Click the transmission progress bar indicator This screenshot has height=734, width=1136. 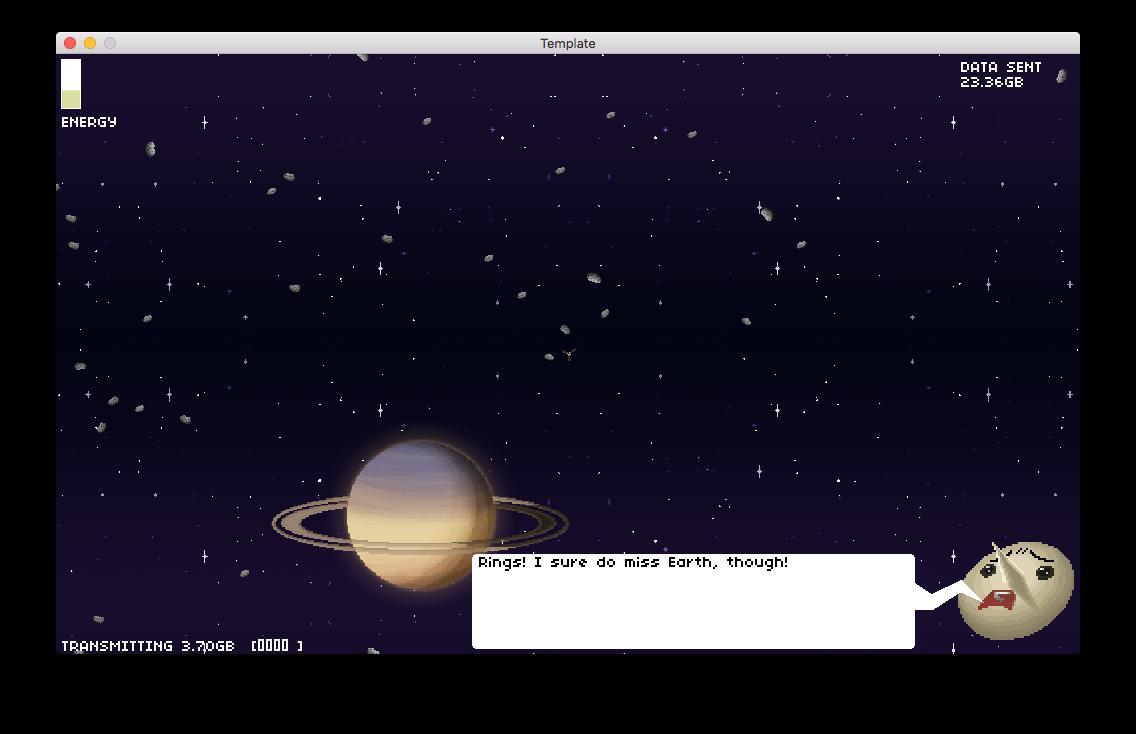click(x=277, y=646)
